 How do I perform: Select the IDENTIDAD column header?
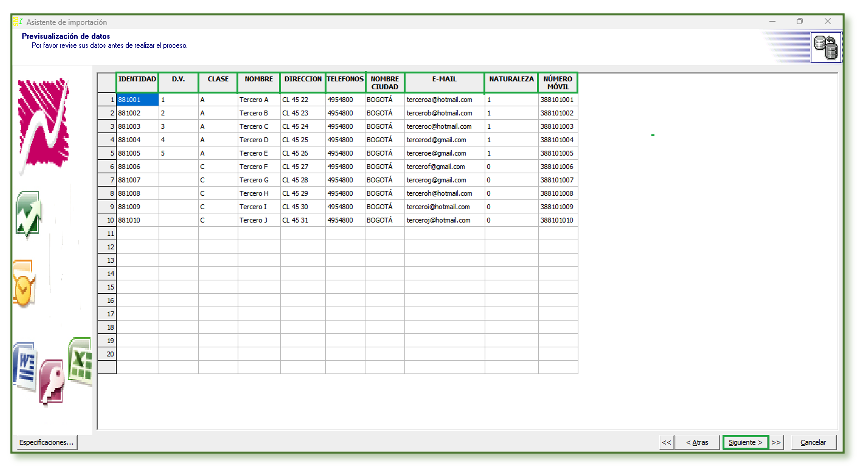pyautogui.click(x=137, y=81)
